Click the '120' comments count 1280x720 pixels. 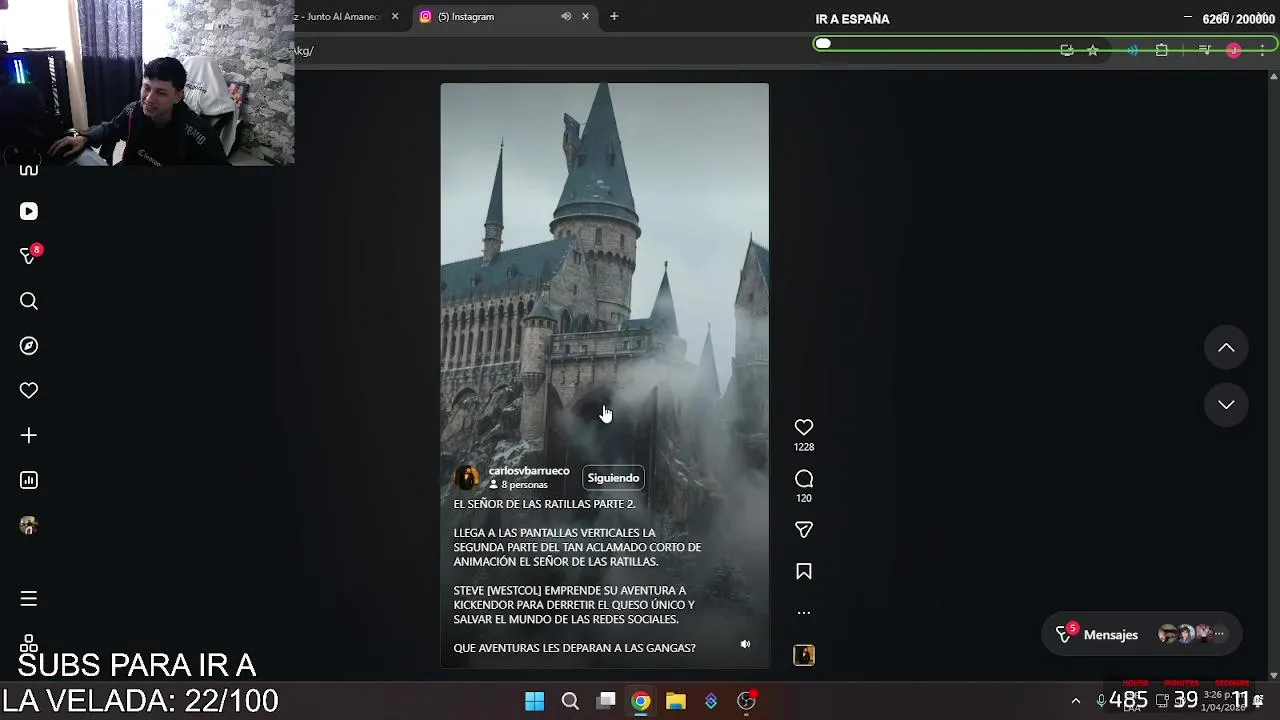coord(804,498)
